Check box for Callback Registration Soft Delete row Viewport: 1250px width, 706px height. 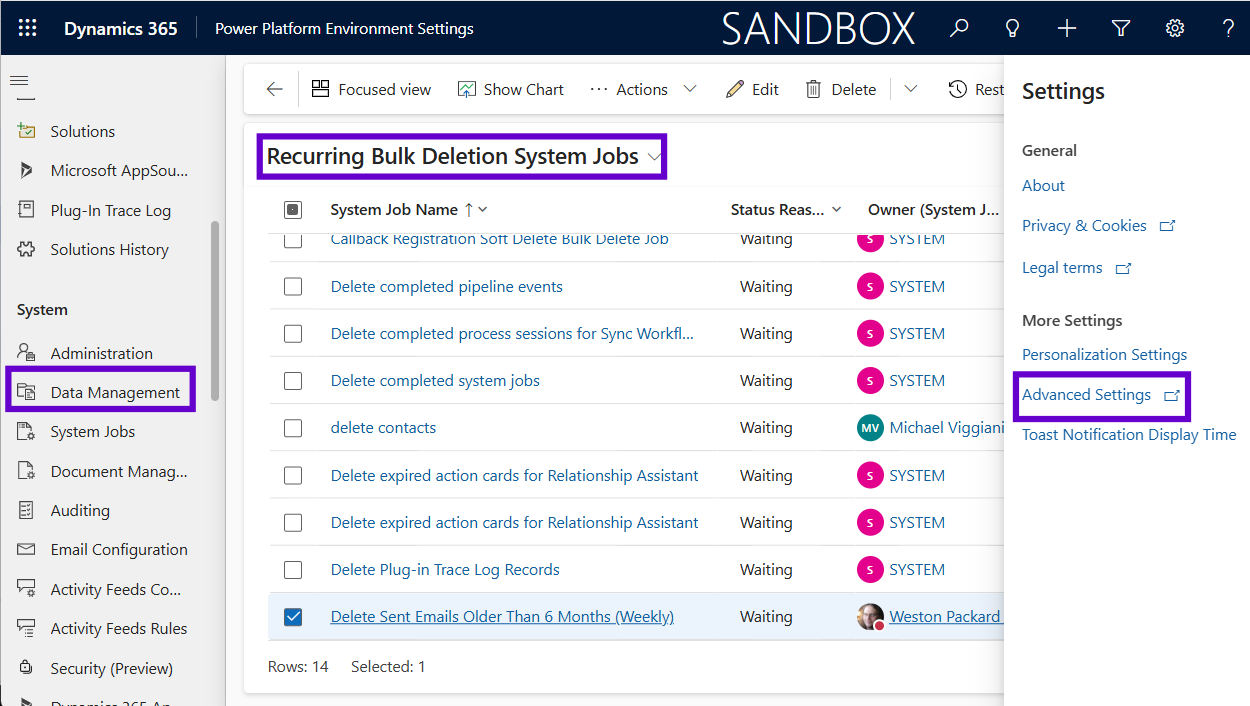click(x=293, y=240)
